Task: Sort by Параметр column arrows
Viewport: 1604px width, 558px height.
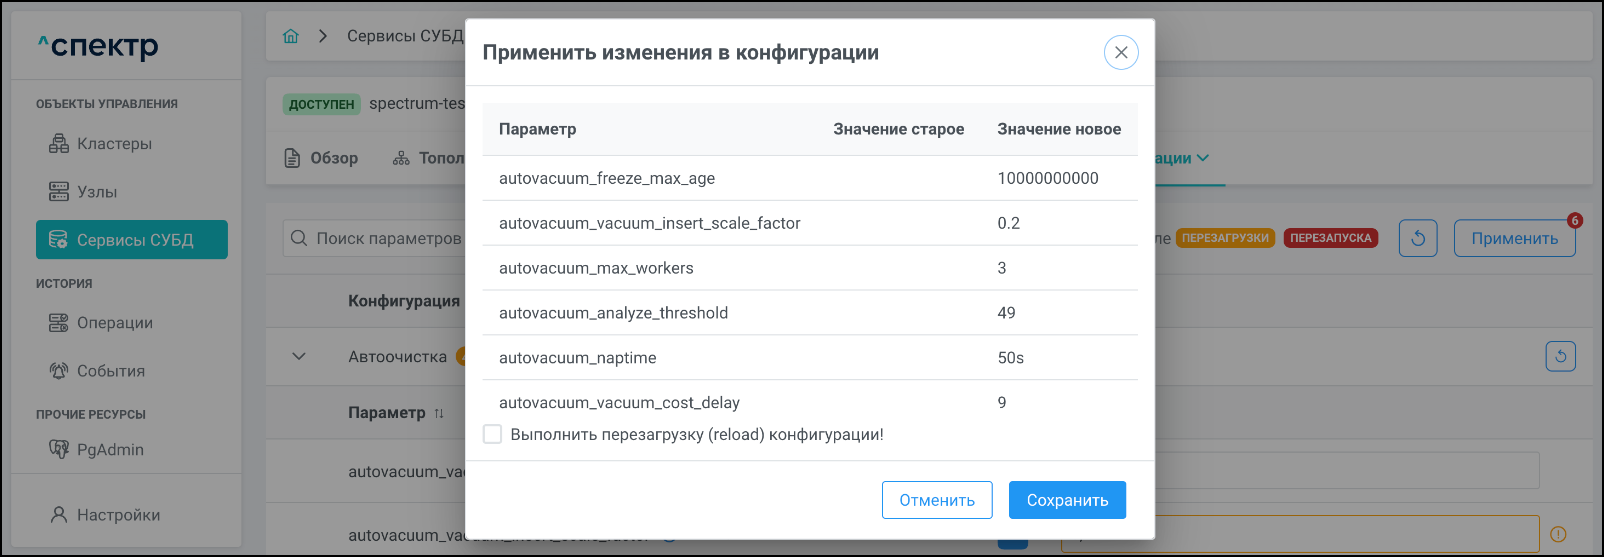Action: pos(438,413)
